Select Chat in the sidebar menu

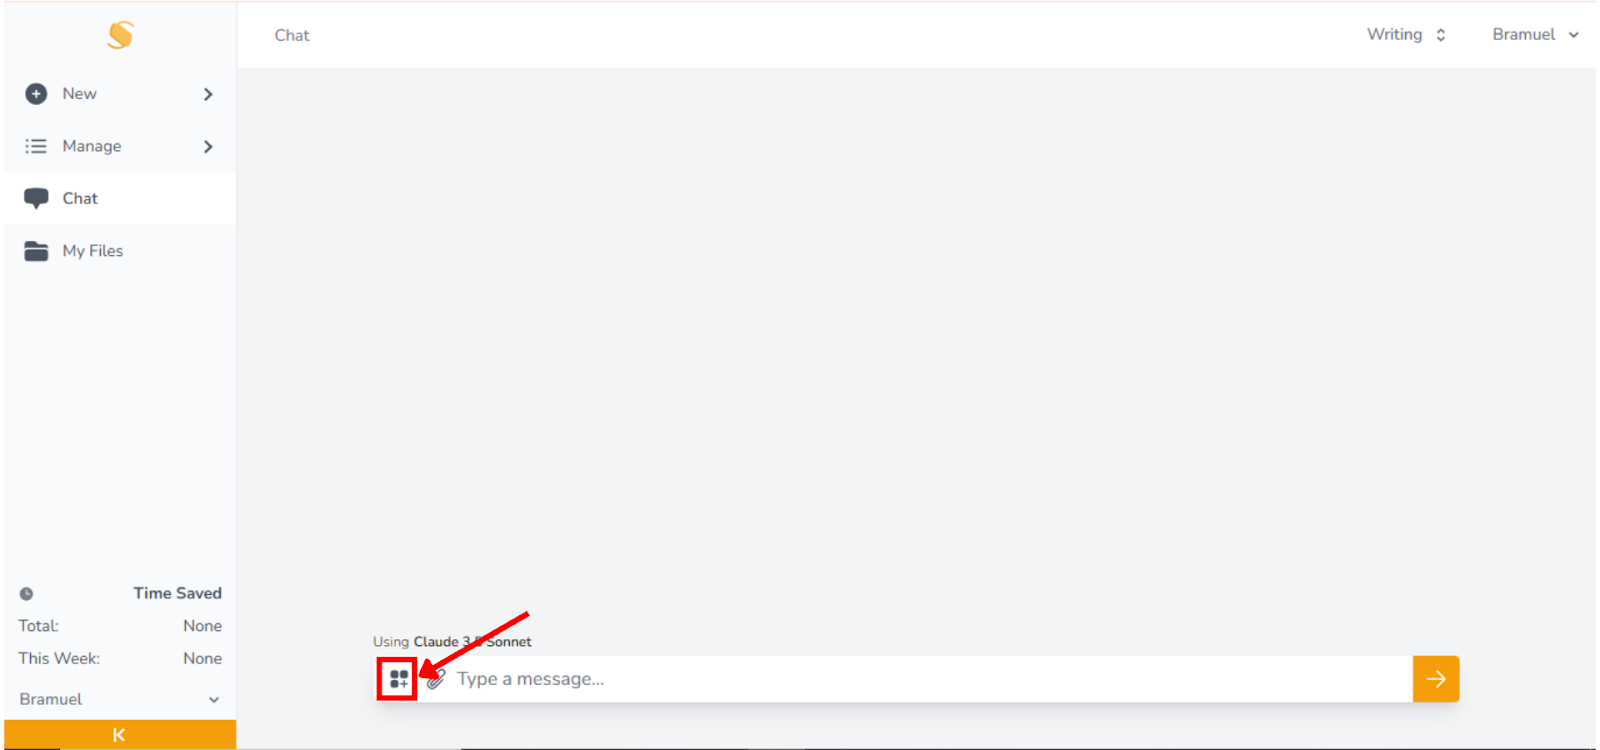120,198
